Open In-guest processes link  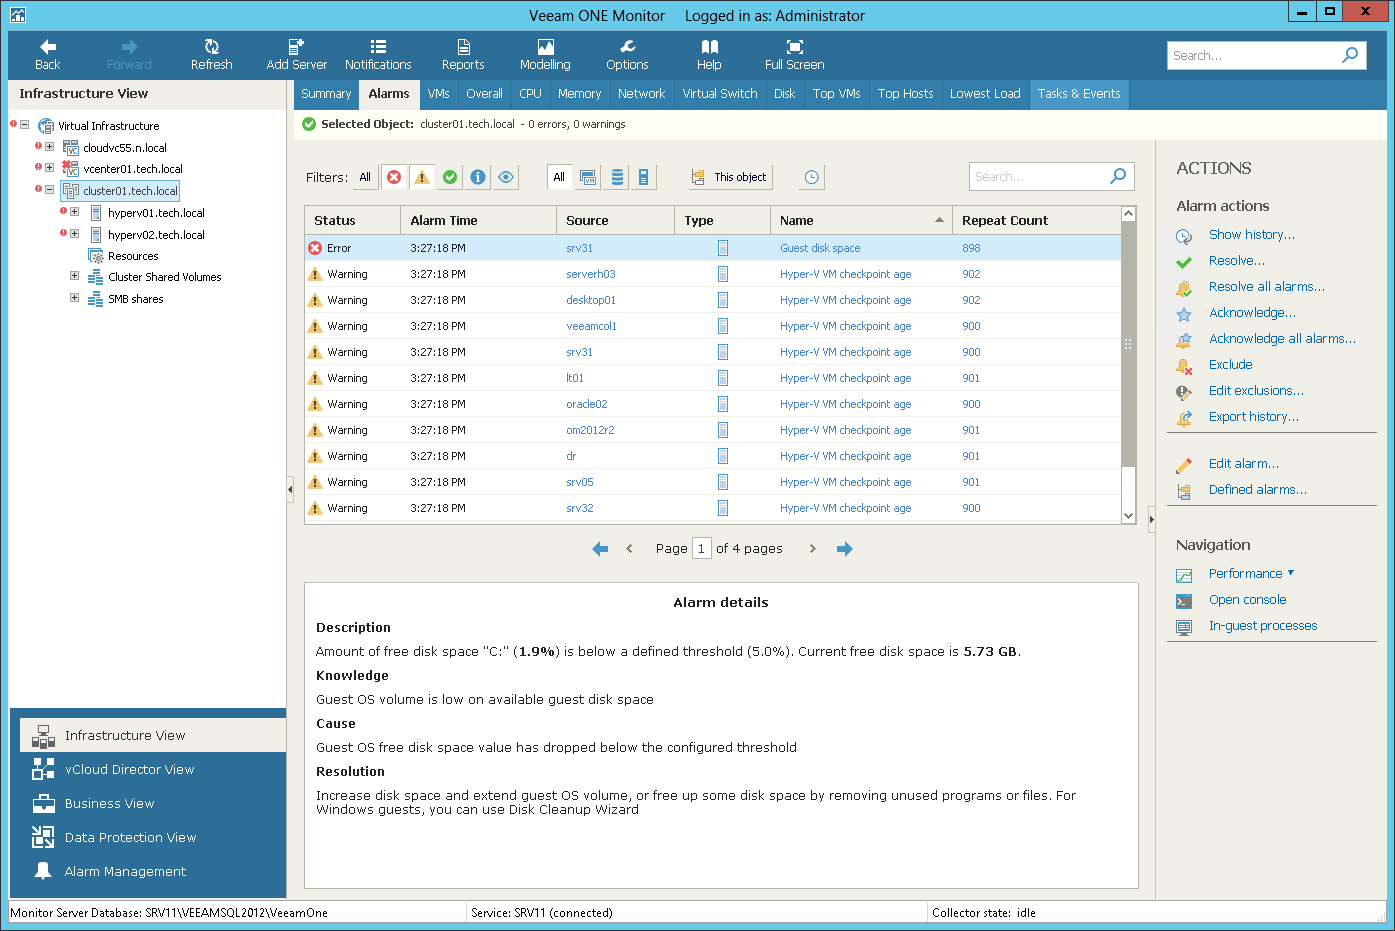click(x=1263, y=625)
